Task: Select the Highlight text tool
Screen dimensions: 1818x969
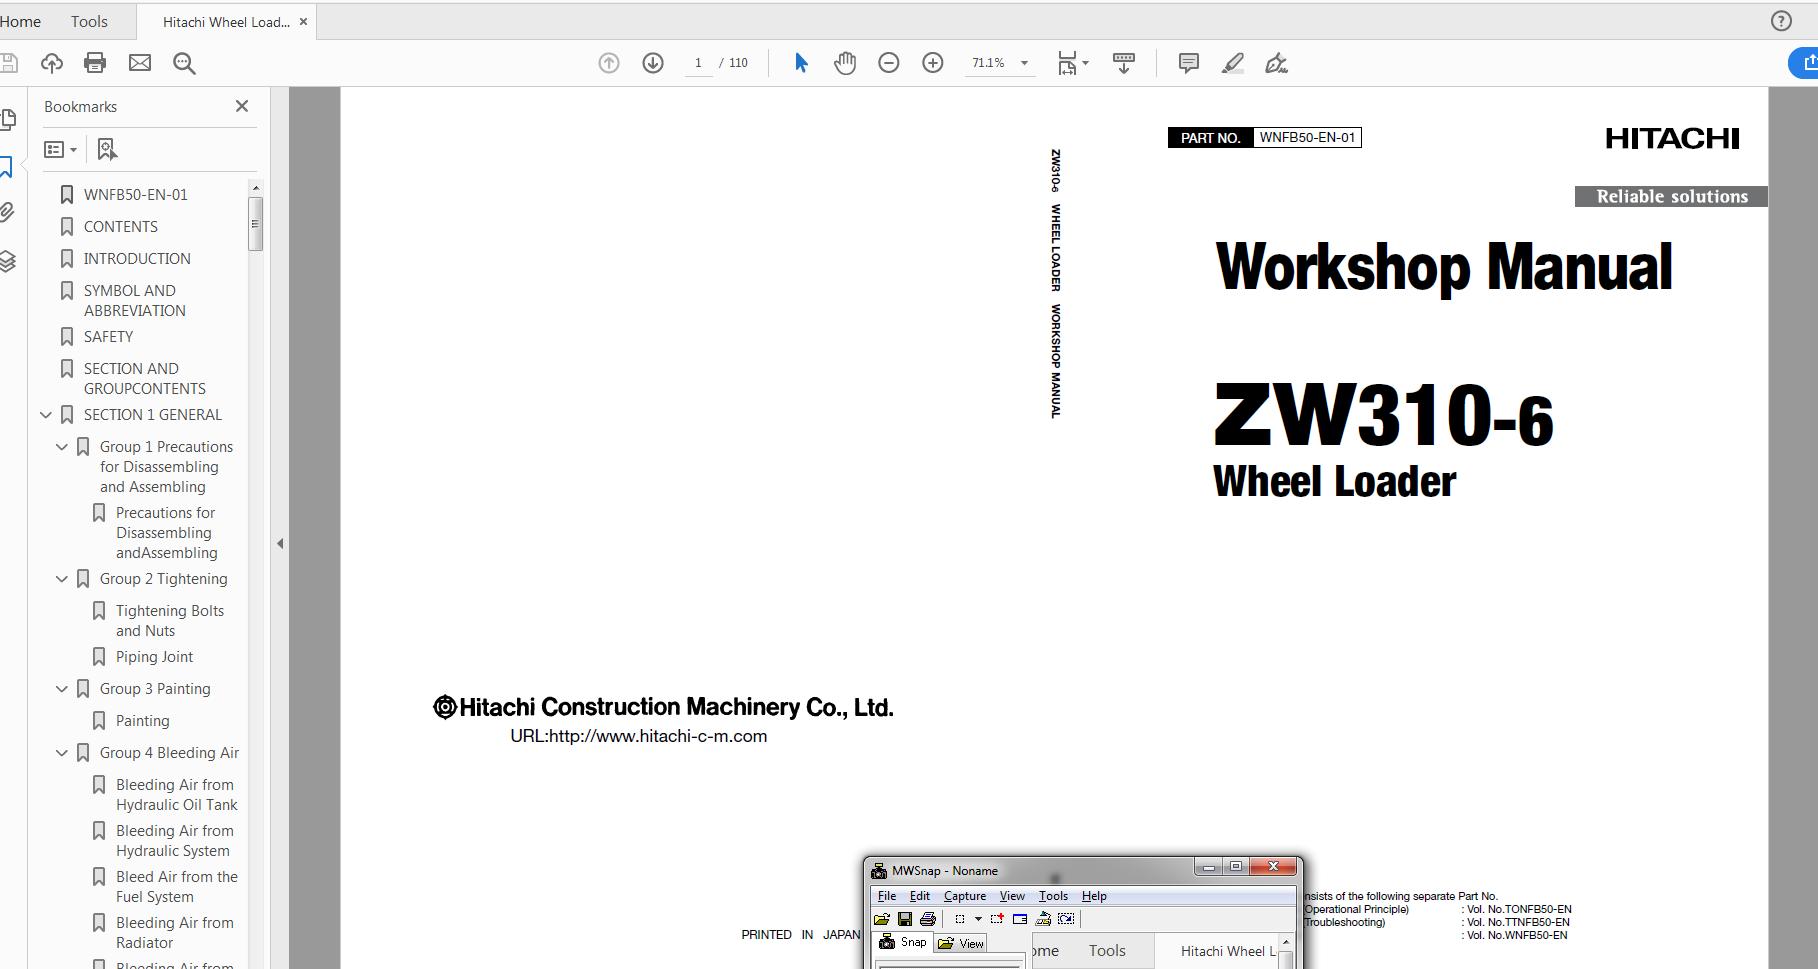Action: pos(1233,62)
